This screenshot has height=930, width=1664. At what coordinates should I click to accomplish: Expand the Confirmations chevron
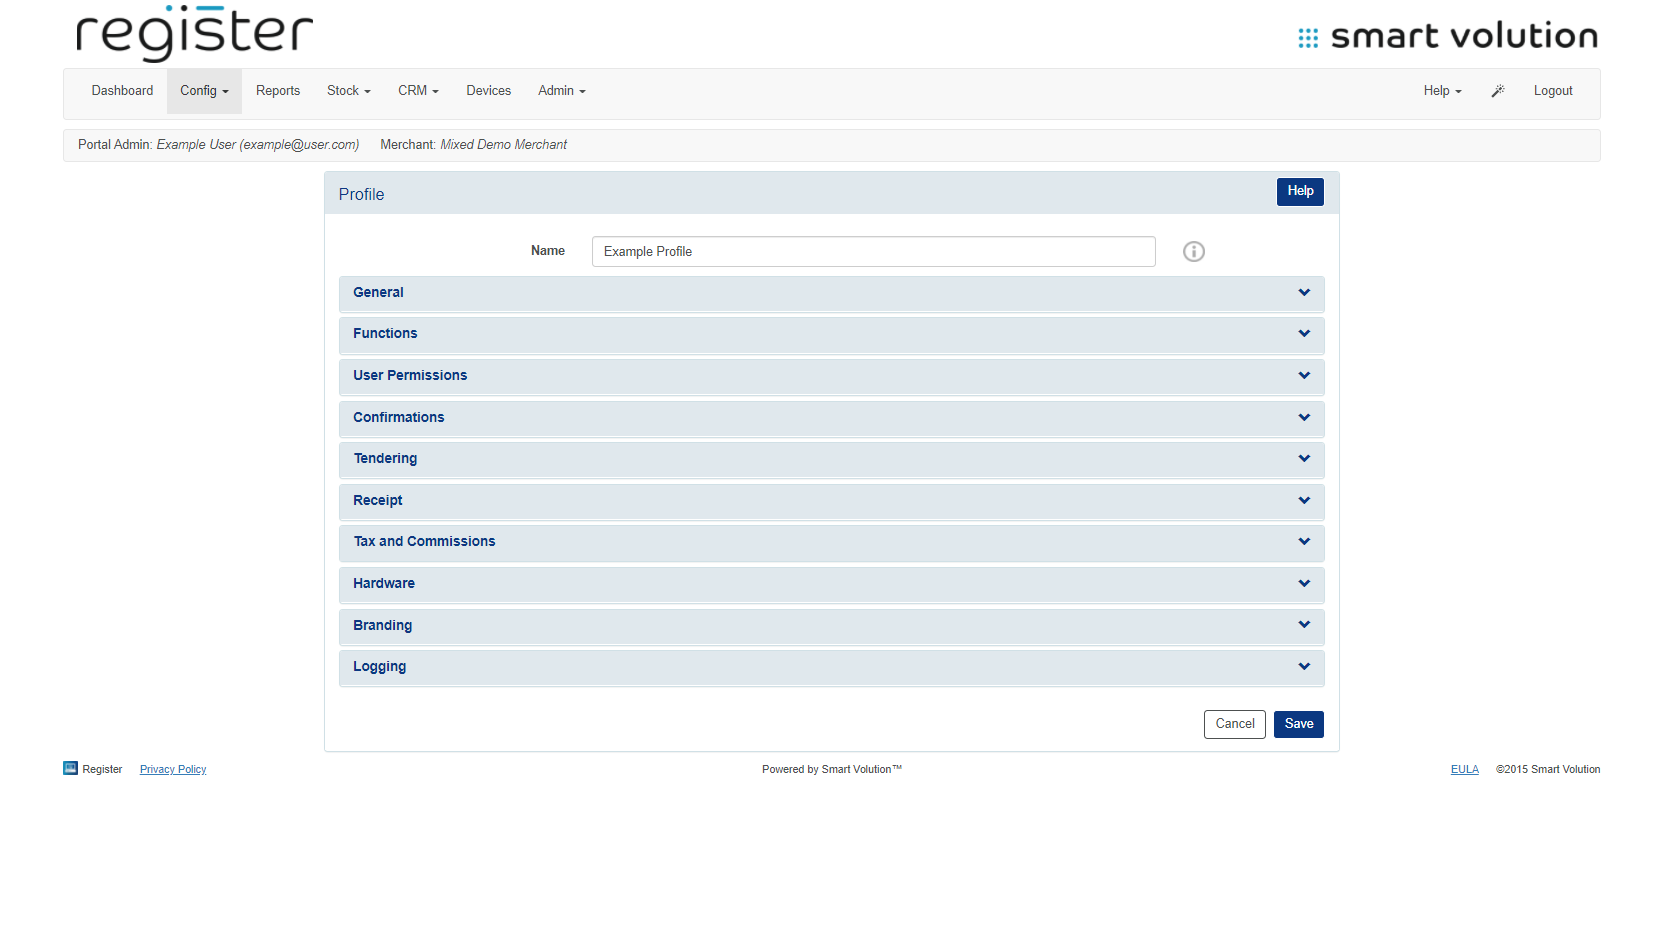tap(1304, 418)
